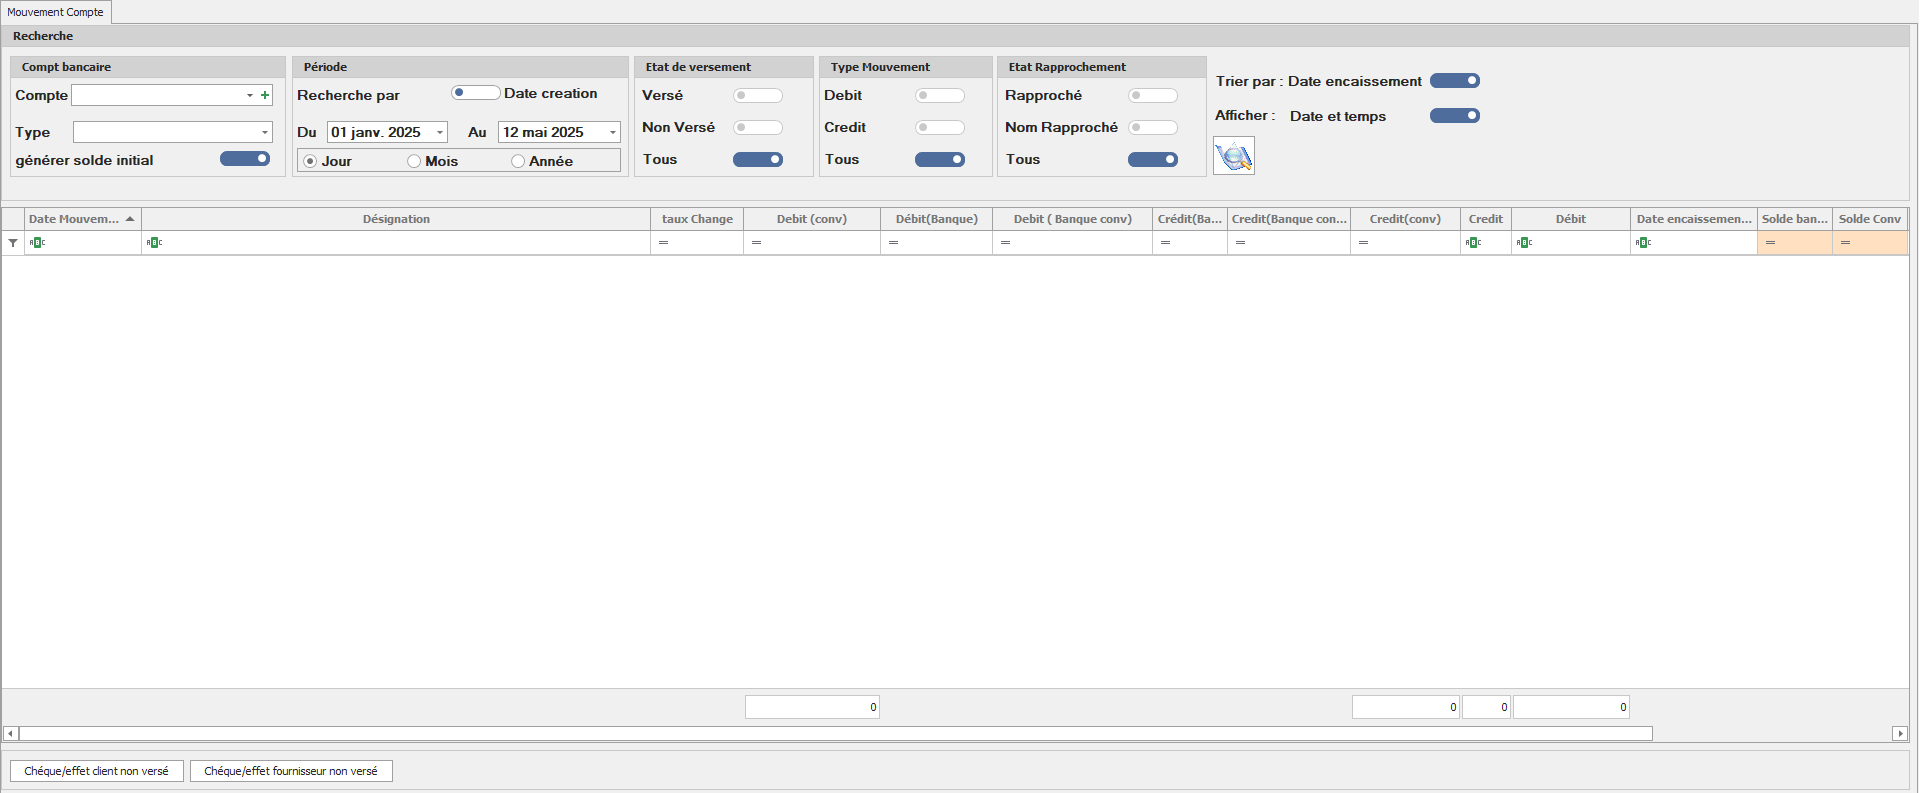Enable the Versé payment status toggle

[757, 96]
